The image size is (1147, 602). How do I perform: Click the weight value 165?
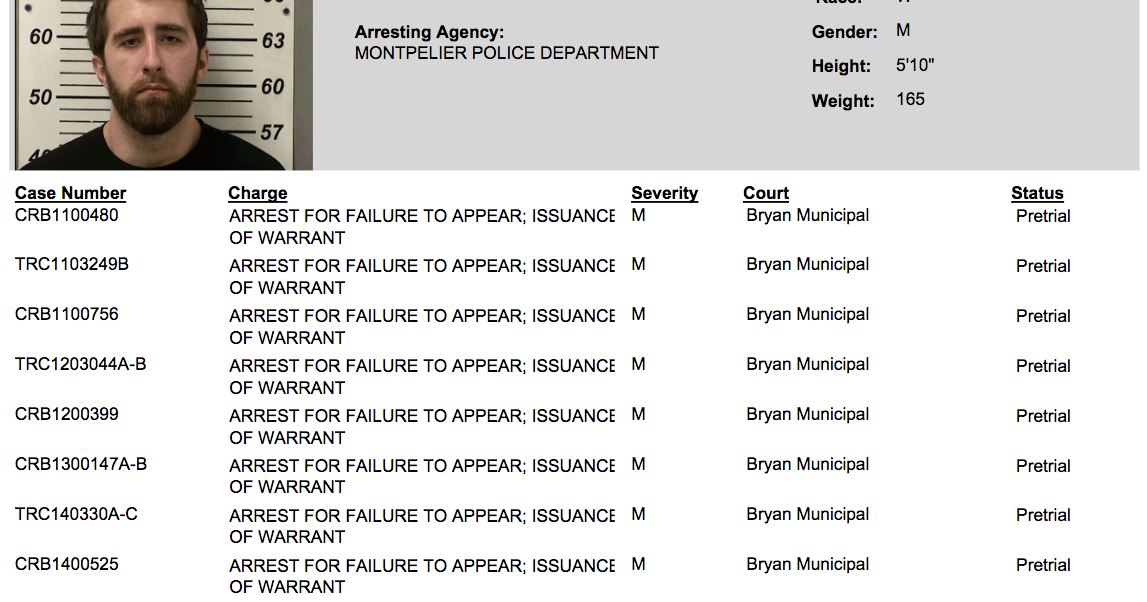pos(911,99)
